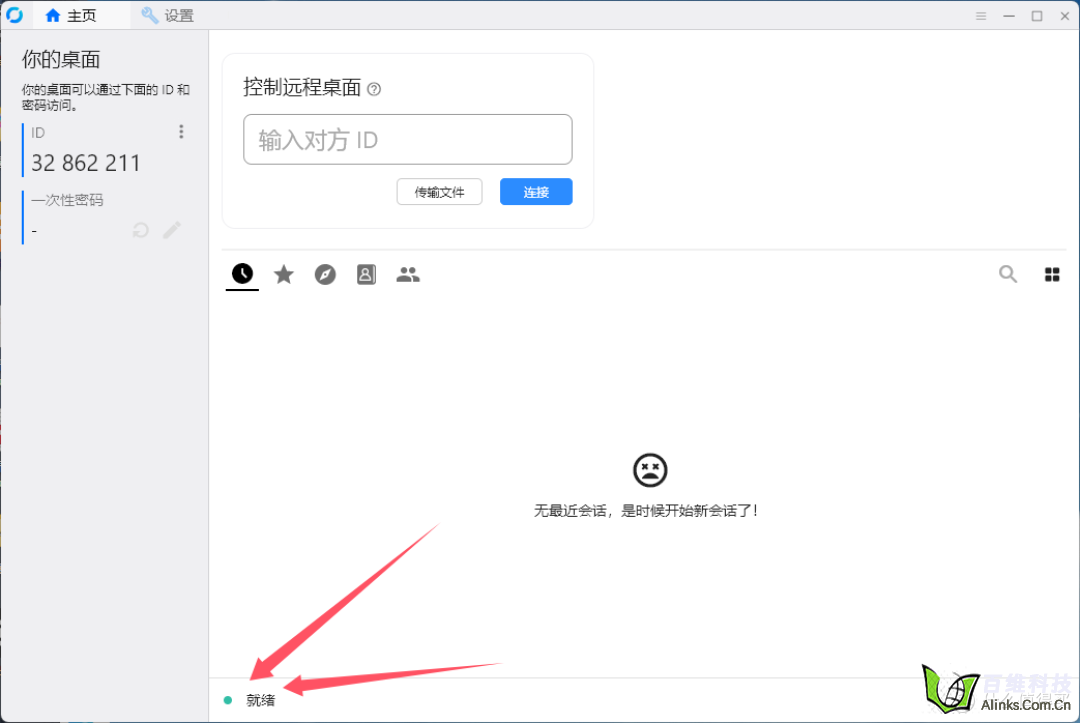Focus the 输入对方 ID input field
Screen dimensions: 1080x723
[407, 140]
